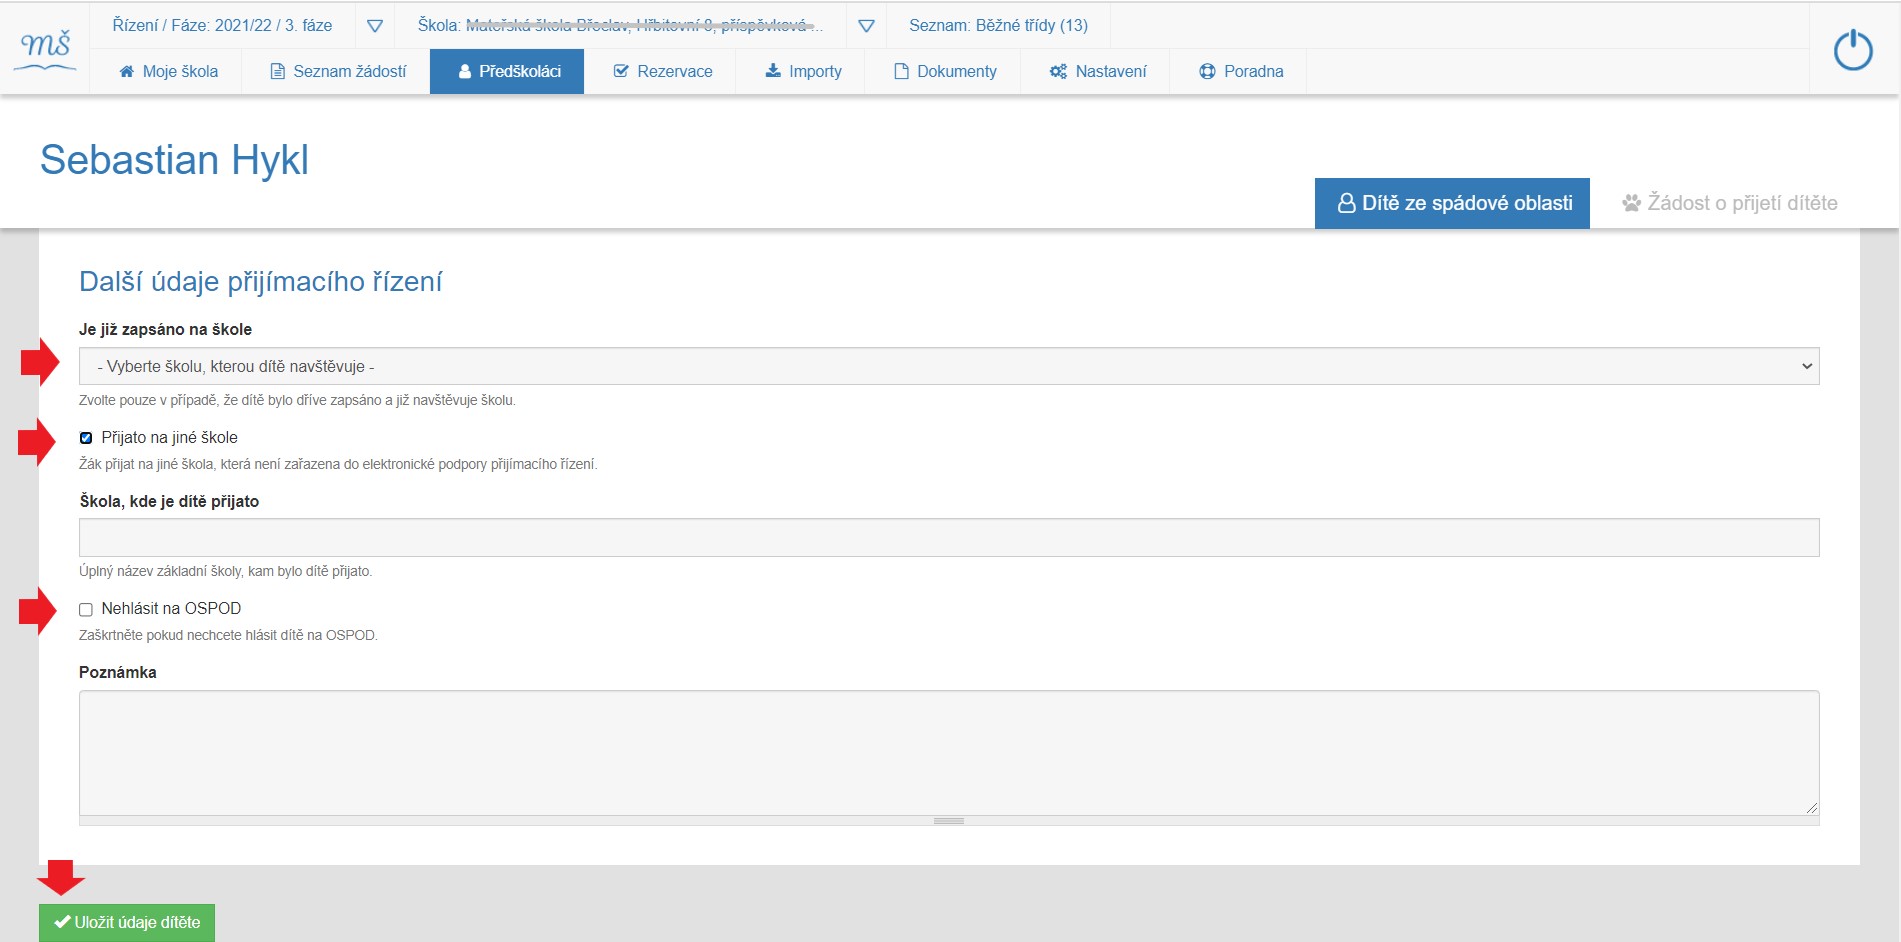Click the checkmark icon on Uložit údaje dítěte

[x=62, y=922]
